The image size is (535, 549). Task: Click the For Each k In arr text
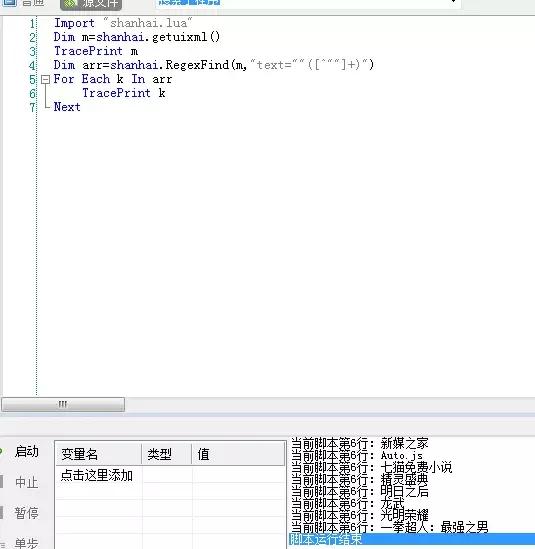113,79
